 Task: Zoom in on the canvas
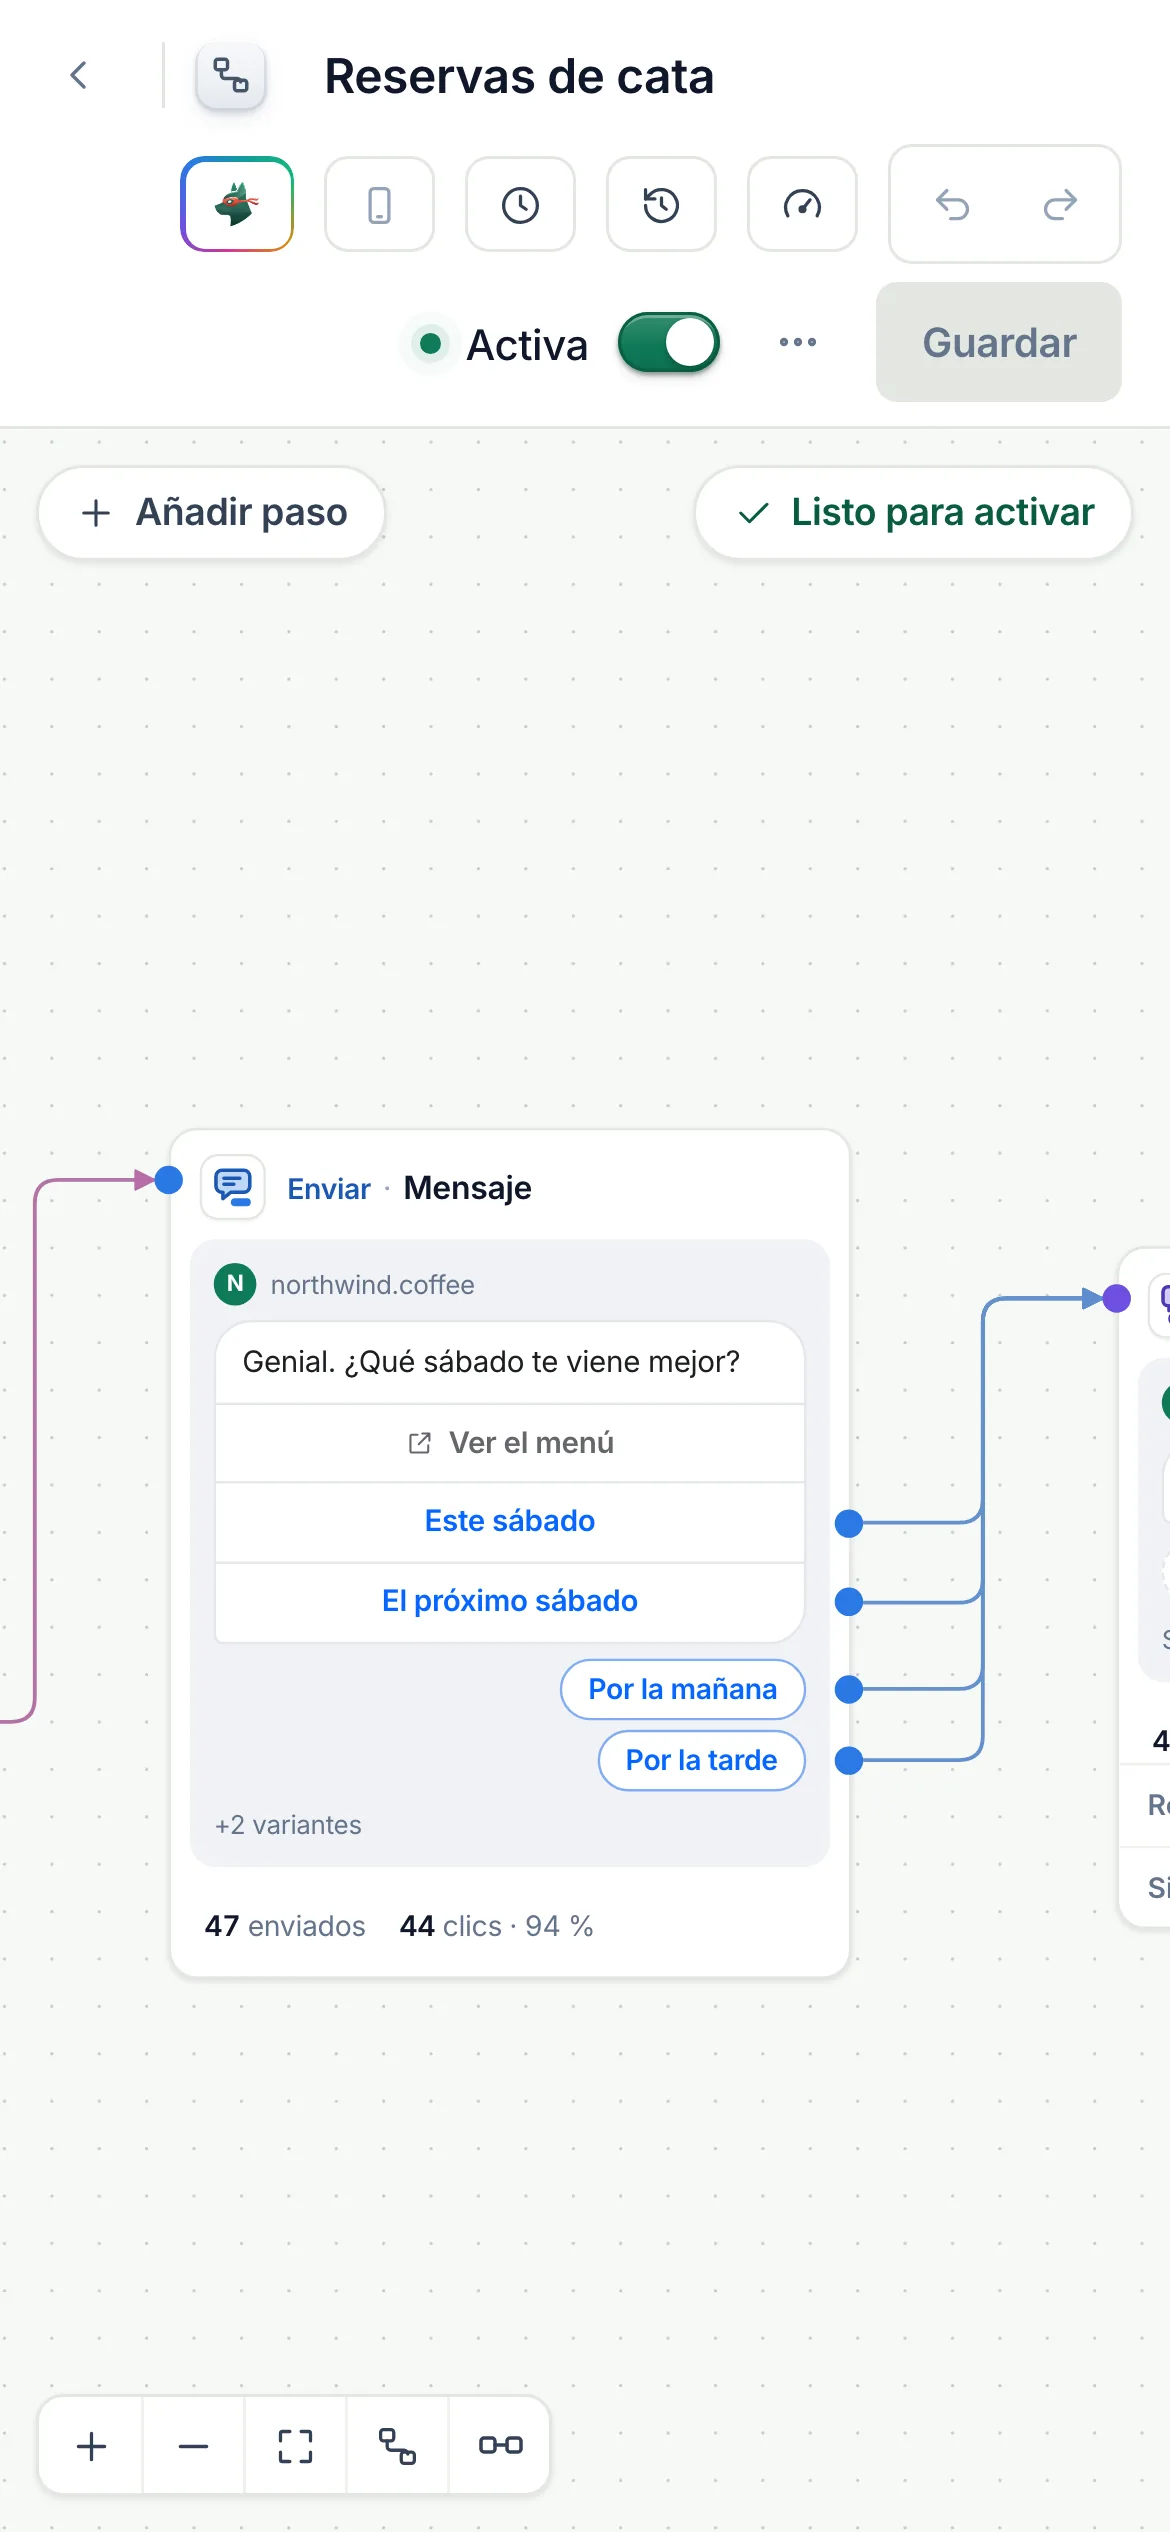coord(91,2446)
